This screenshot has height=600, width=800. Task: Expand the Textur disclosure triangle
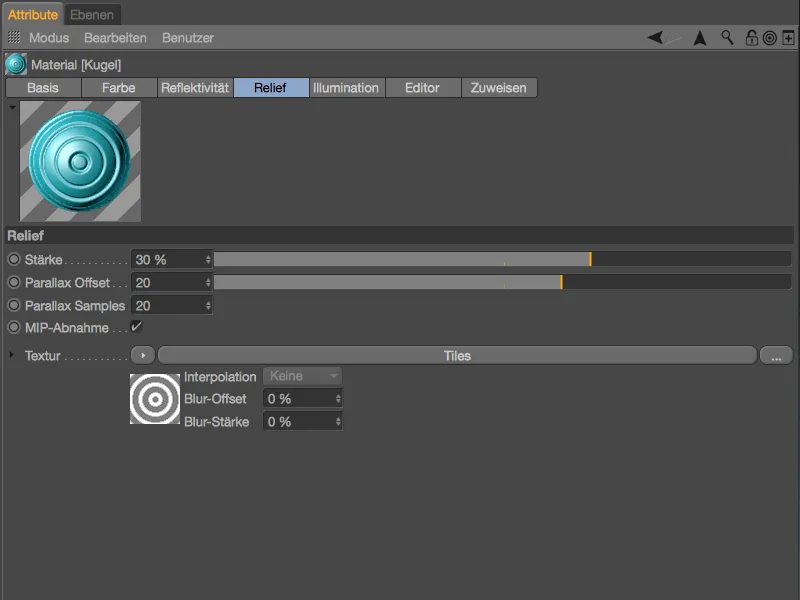pyautogui.click(x=11, y=355)
